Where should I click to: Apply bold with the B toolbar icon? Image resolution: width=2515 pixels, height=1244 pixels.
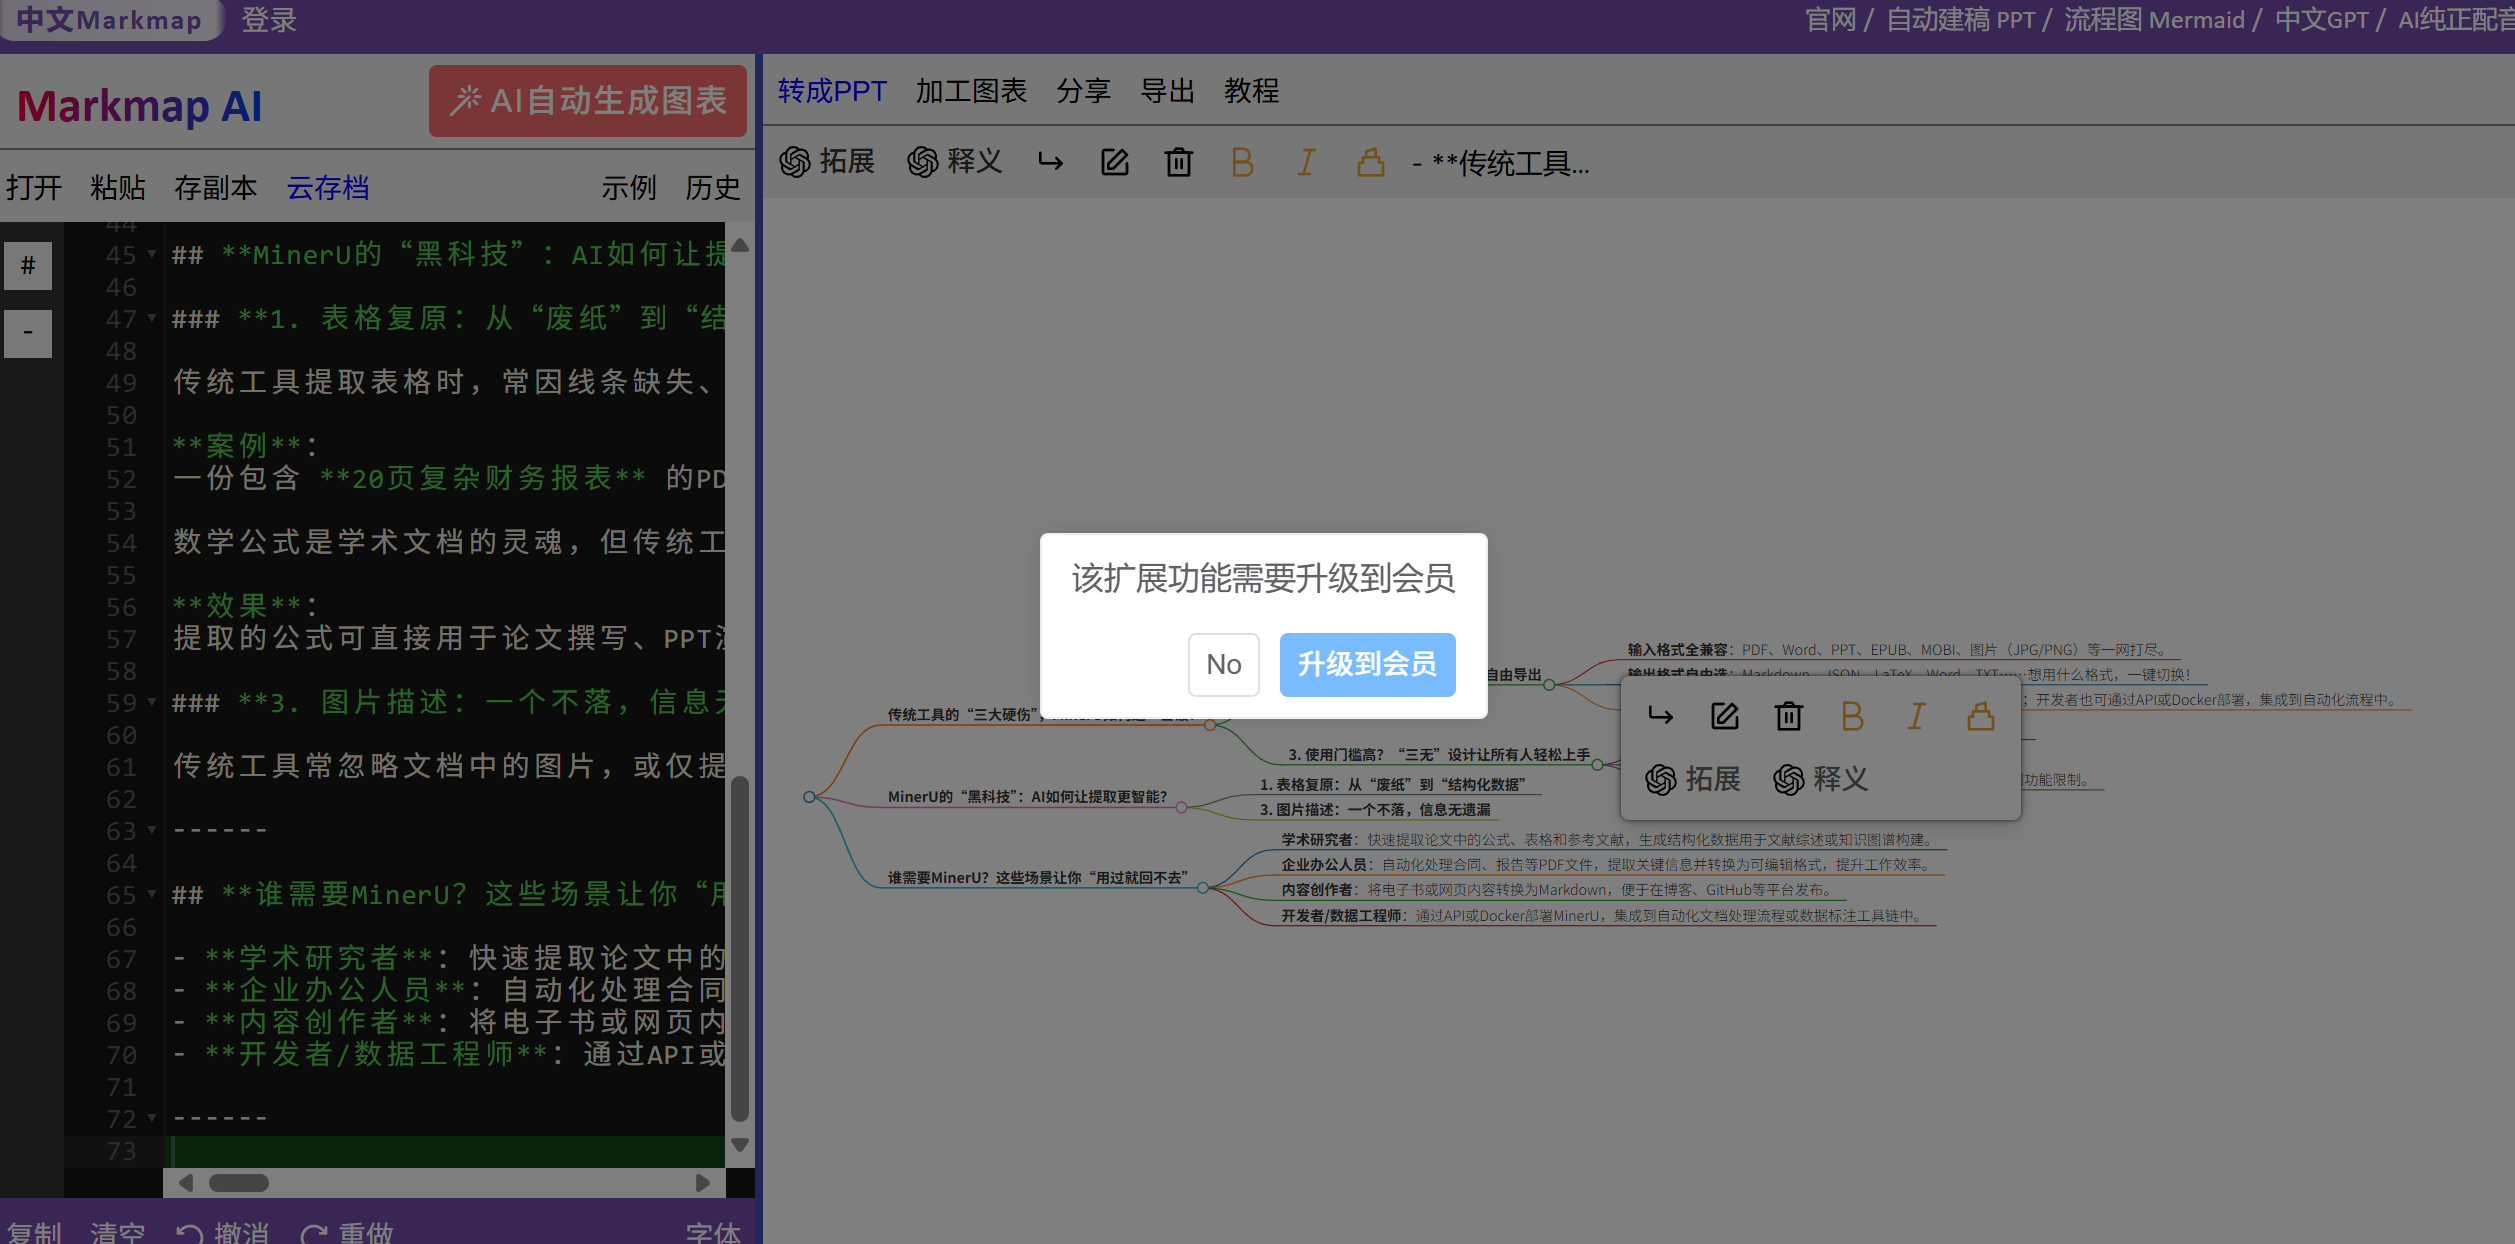click(x=1242, y=162)
